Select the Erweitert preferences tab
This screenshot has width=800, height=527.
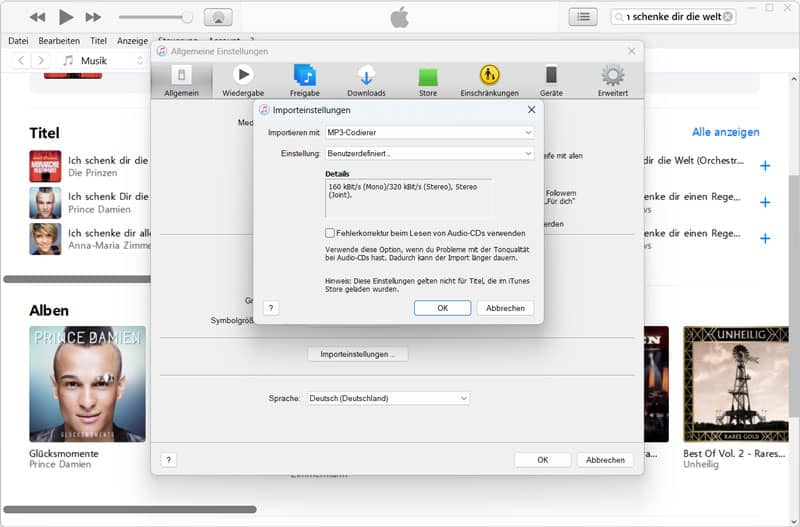613,81
